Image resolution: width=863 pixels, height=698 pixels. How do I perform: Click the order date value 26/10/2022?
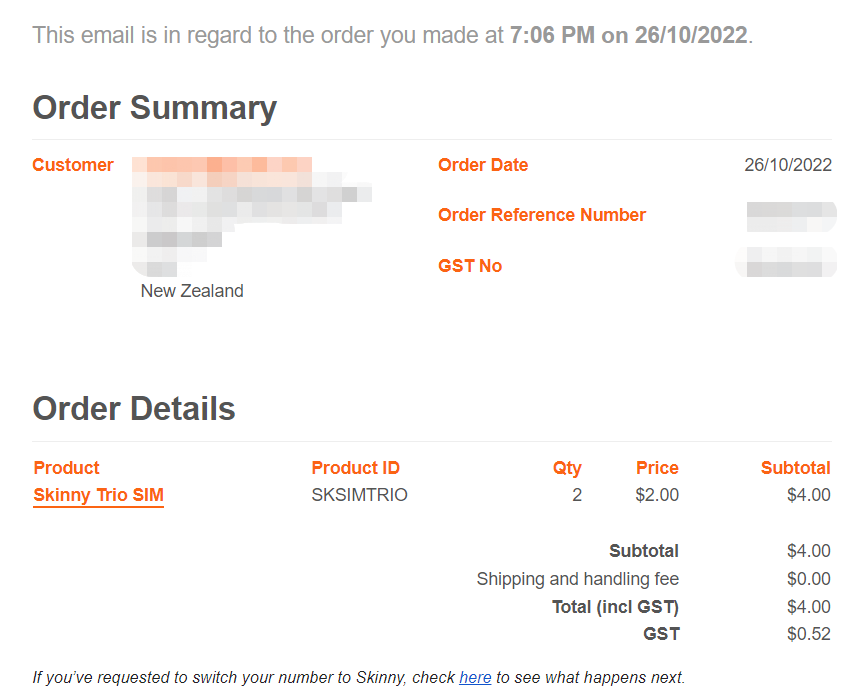coord(788,165)
